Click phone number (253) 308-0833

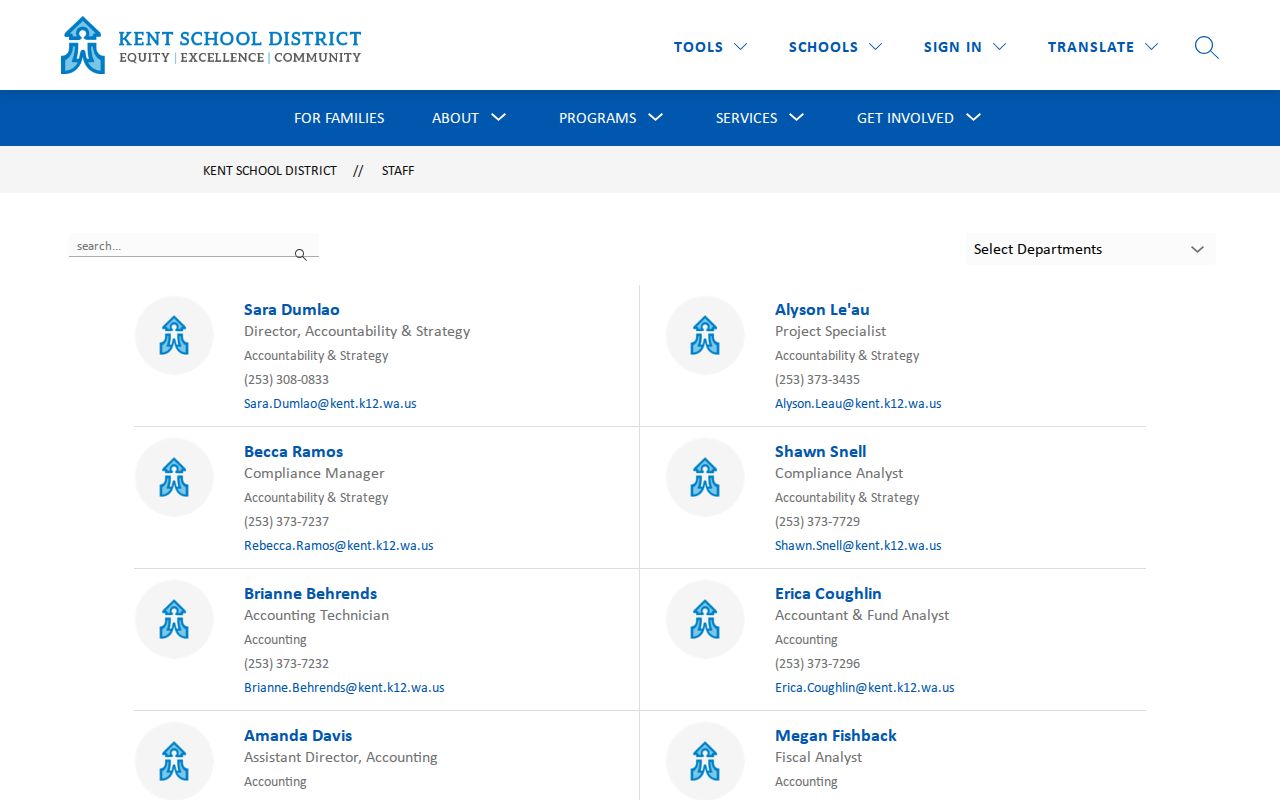(286, 380)
